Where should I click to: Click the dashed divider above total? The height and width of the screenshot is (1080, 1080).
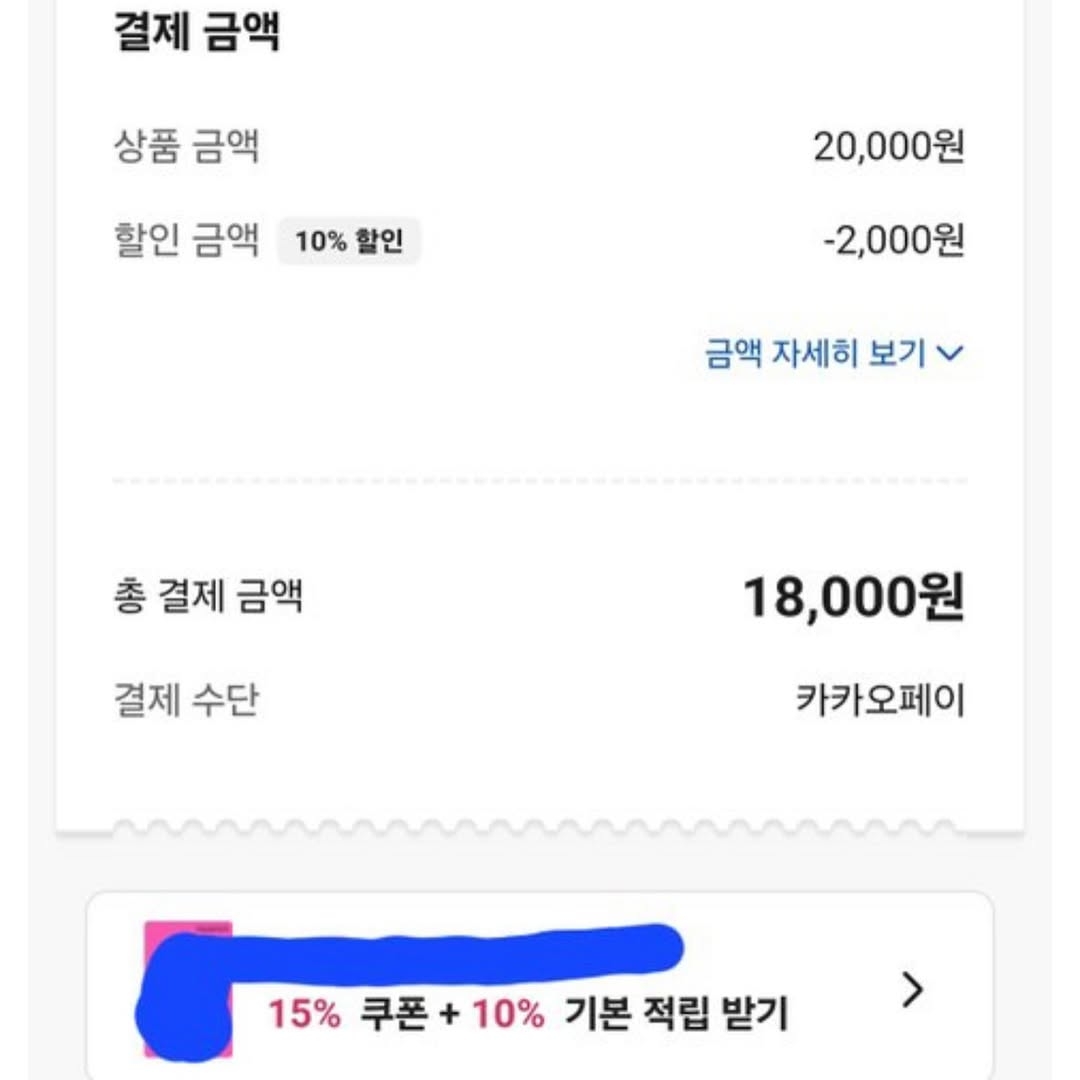pyautogui.click(x=540, y=481)
